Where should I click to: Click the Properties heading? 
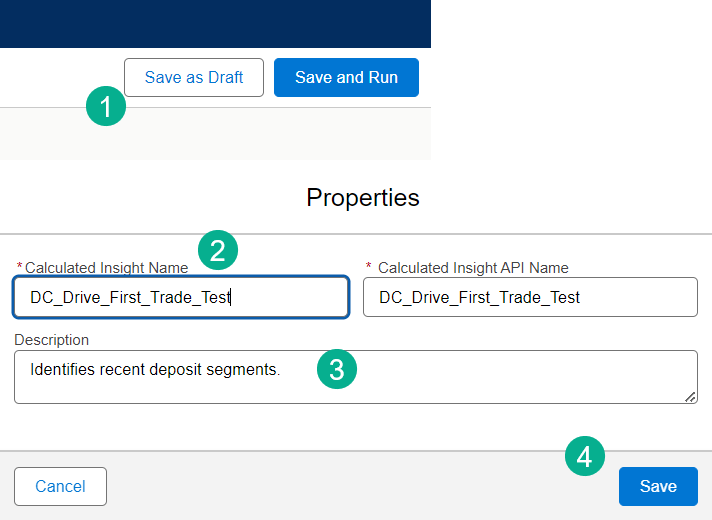[x=363, y=197]
